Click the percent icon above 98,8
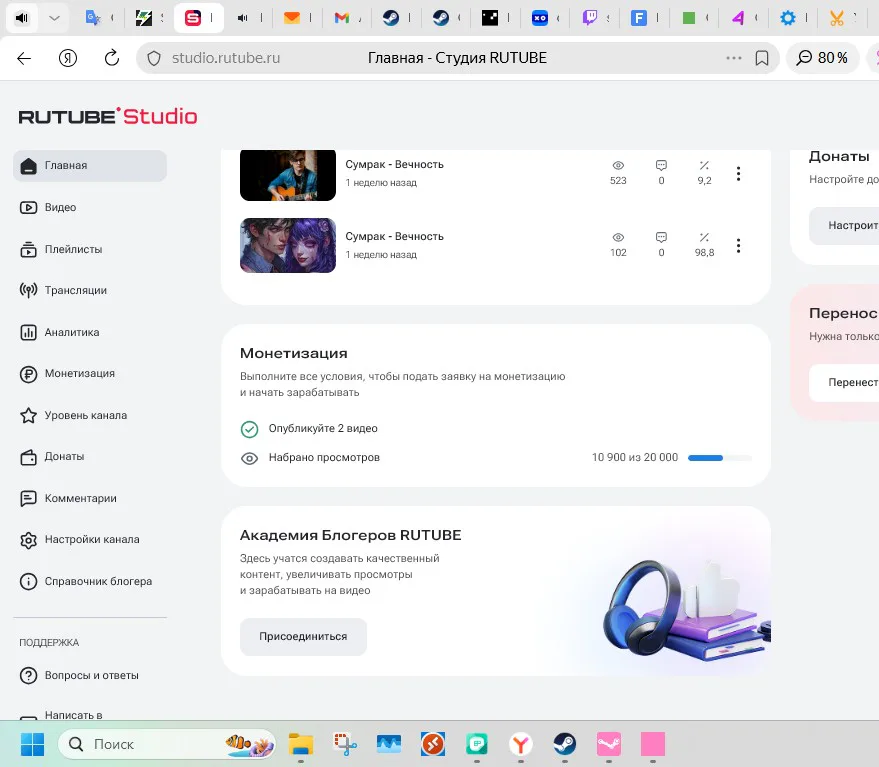This screenshot has width=879, height=767. (x=704, y=237)
